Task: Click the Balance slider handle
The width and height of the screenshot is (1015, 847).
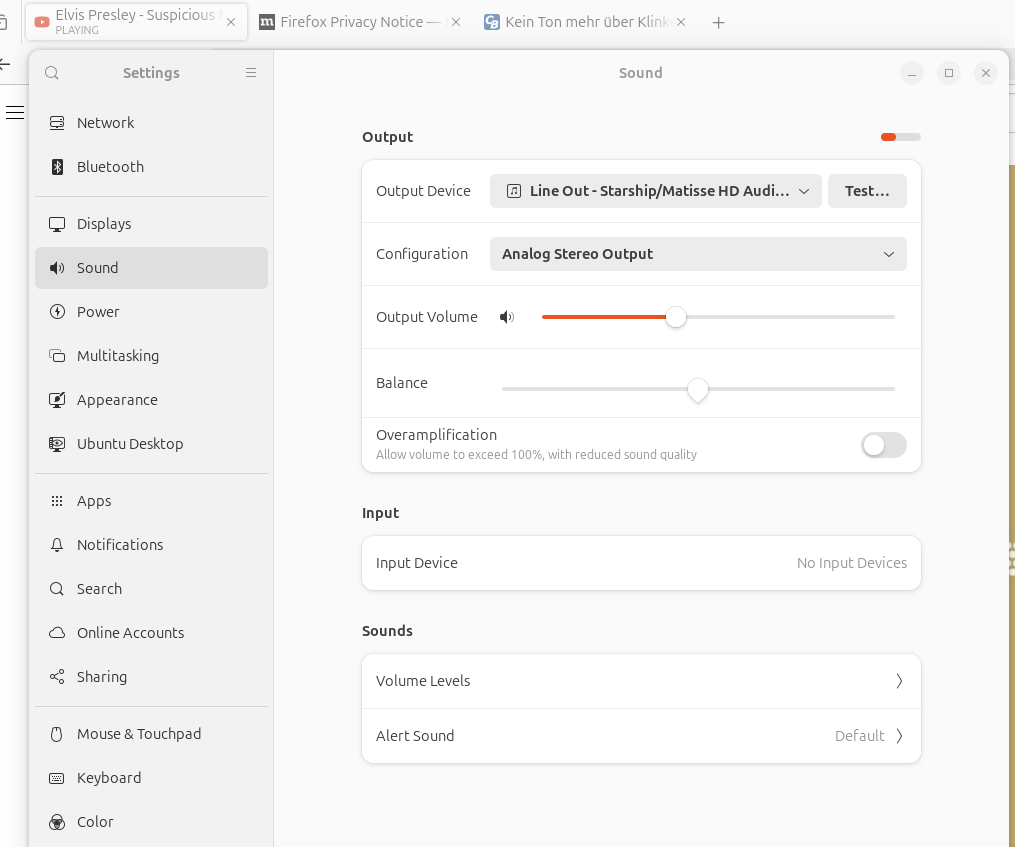Action: pyautogui.click(x=698, y=389)
